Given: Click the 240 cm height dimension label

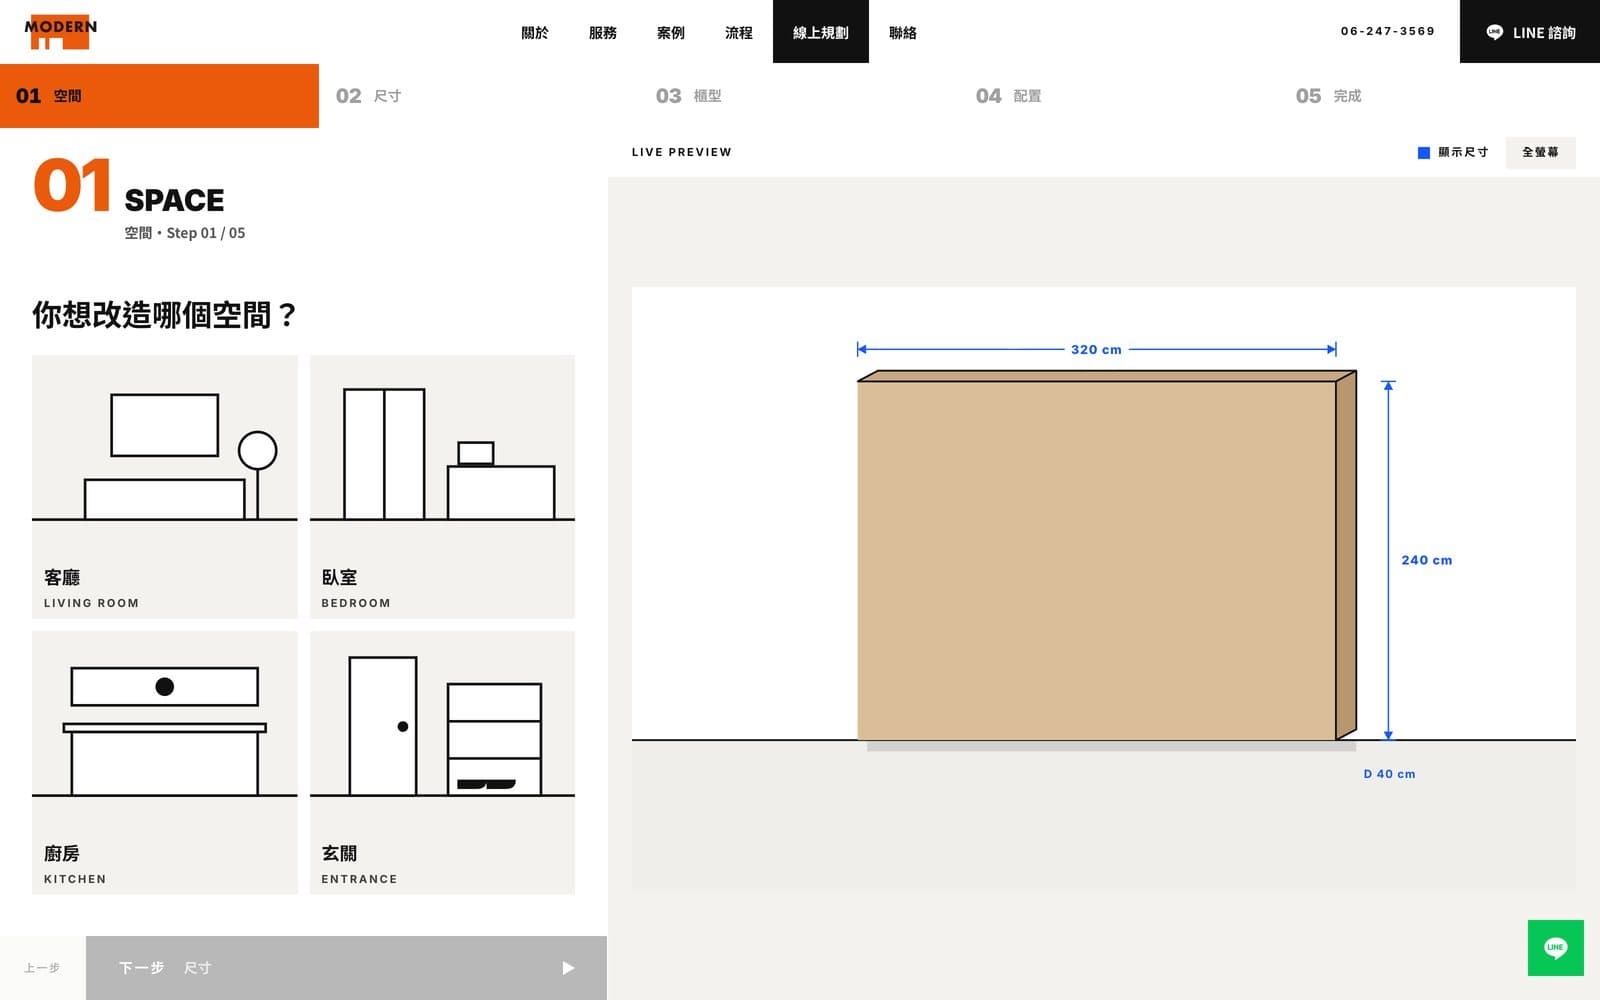Looking at the screenshot, I should [1427, 560].
